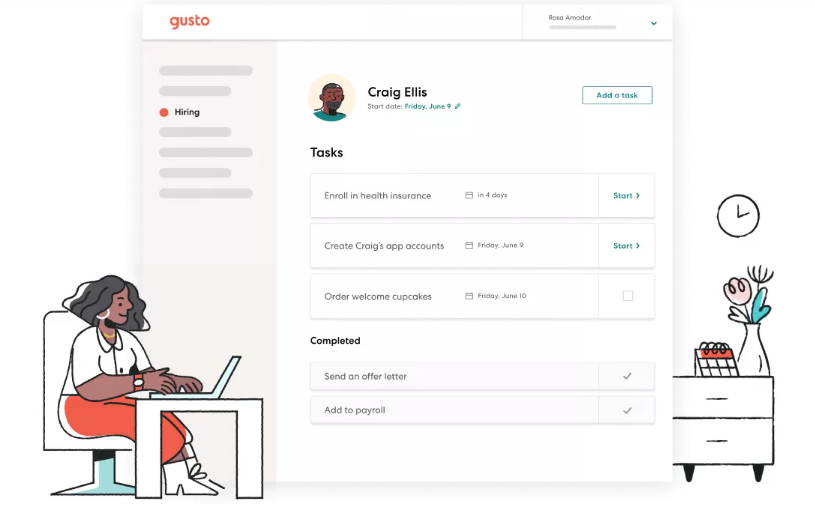Click checkmark on Add to payroll row

(x=627, y=410)
